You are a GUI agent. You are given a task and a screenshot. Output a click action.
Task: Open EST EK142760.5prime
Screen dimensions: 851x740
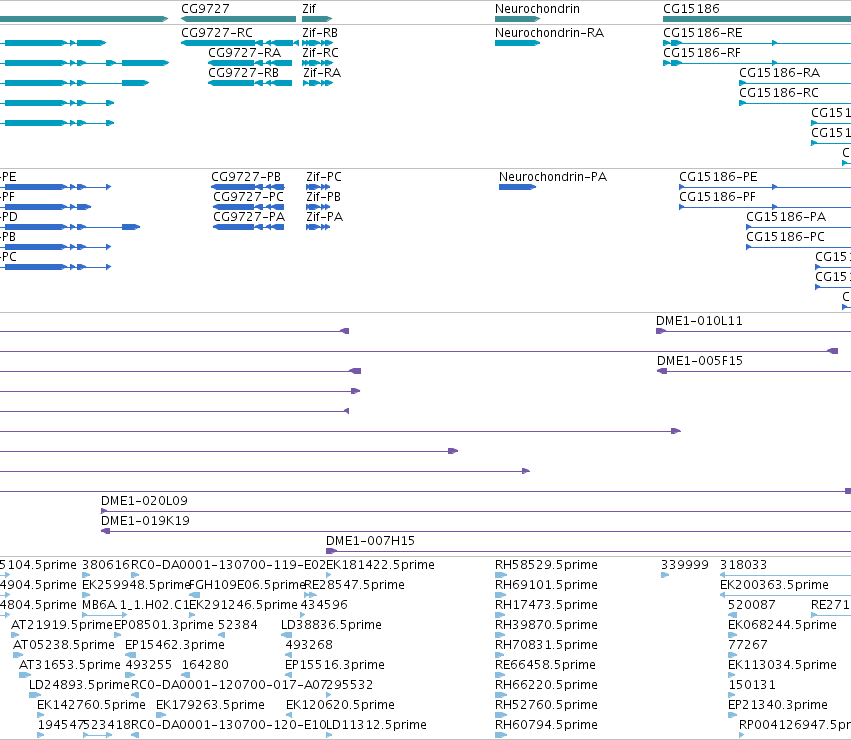point(91,705)
